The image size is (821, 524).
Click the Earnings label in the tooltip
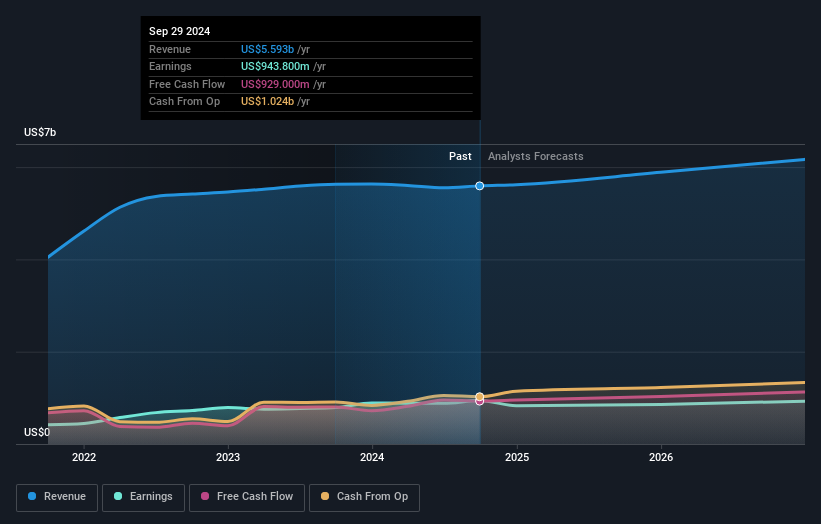point(170,66)
